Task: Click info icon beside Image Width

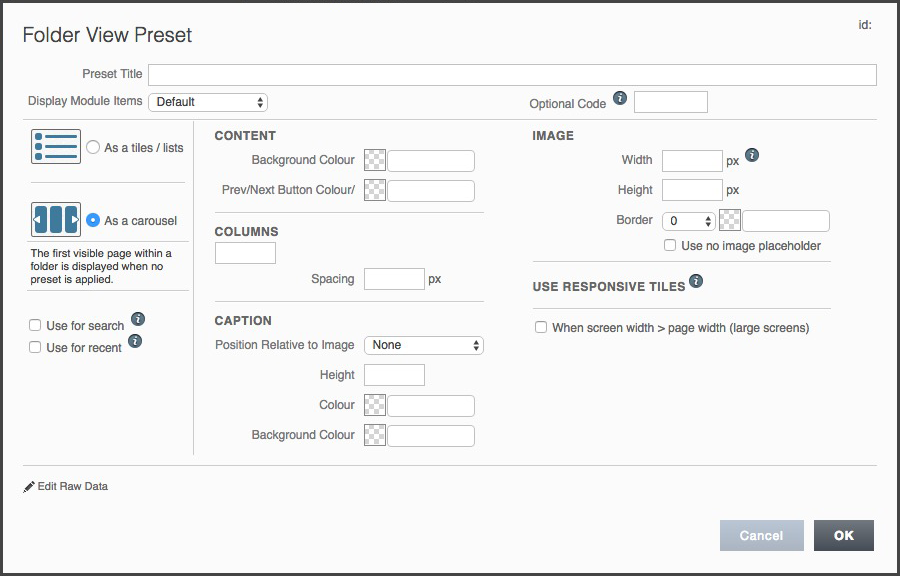Action: click(x=752, y=155)
